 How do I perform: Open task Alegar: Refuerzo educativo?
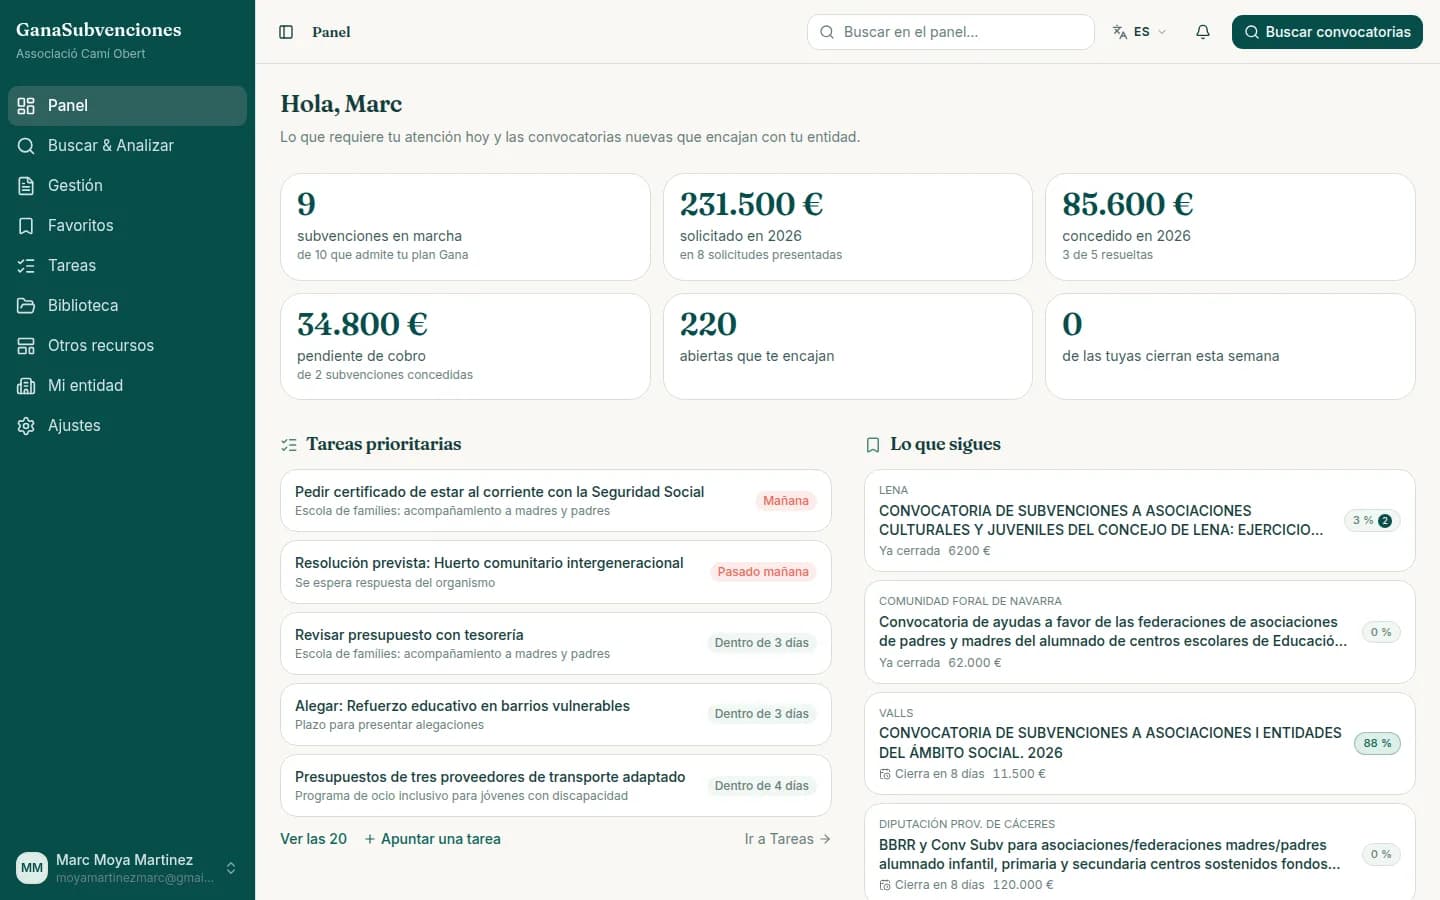(556, 715)
